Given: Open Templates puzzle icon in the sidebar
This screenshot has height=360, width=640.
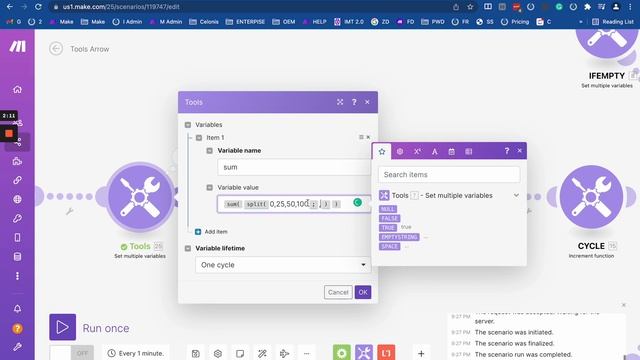Looking at the screenshot, I should (x=17, y=161).
